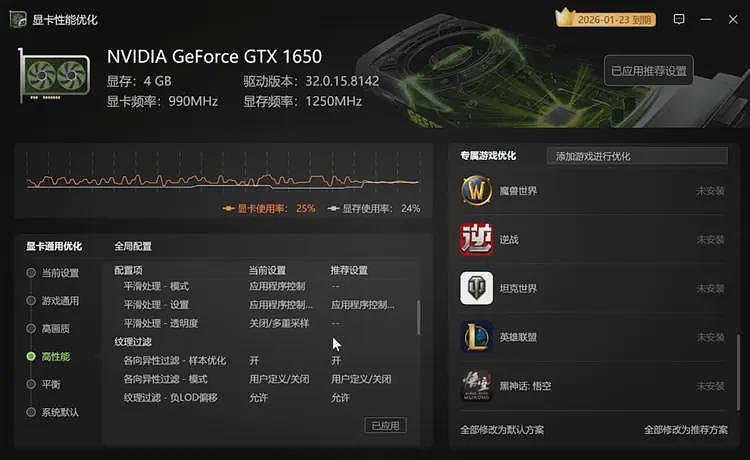Click 全部修改为默认方案 link

pyautogui.click(x=502, y=429)
